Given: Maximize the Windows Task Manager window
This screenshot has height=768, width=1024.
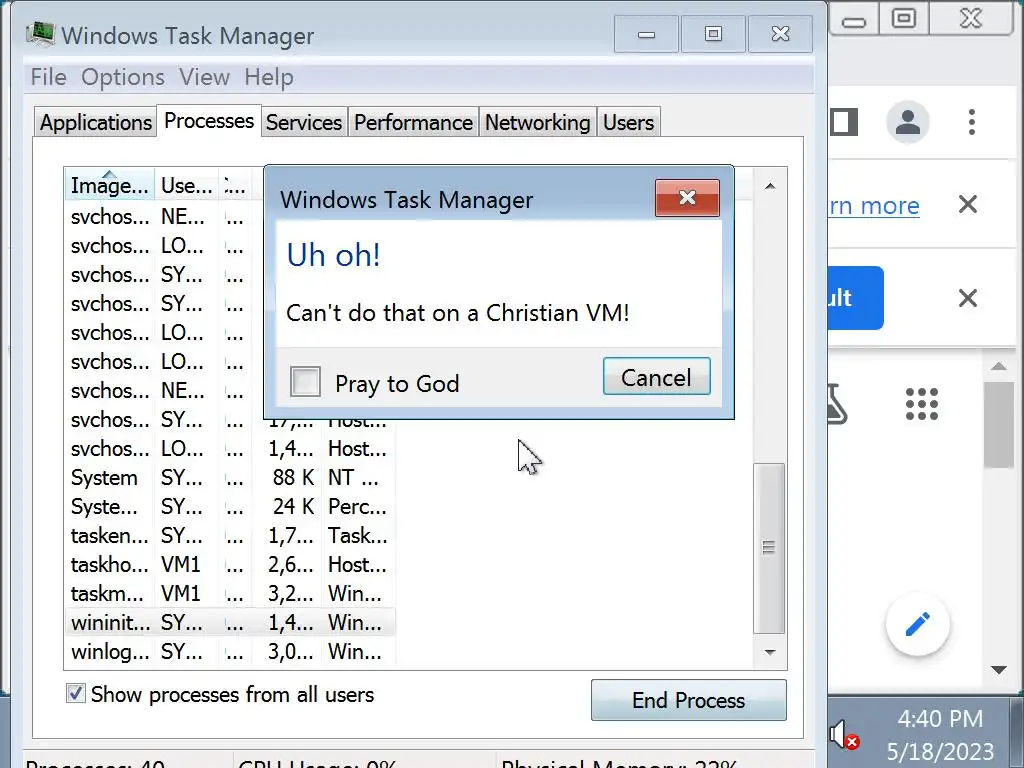Looking at the screenshot, I should tap(713, 34).
